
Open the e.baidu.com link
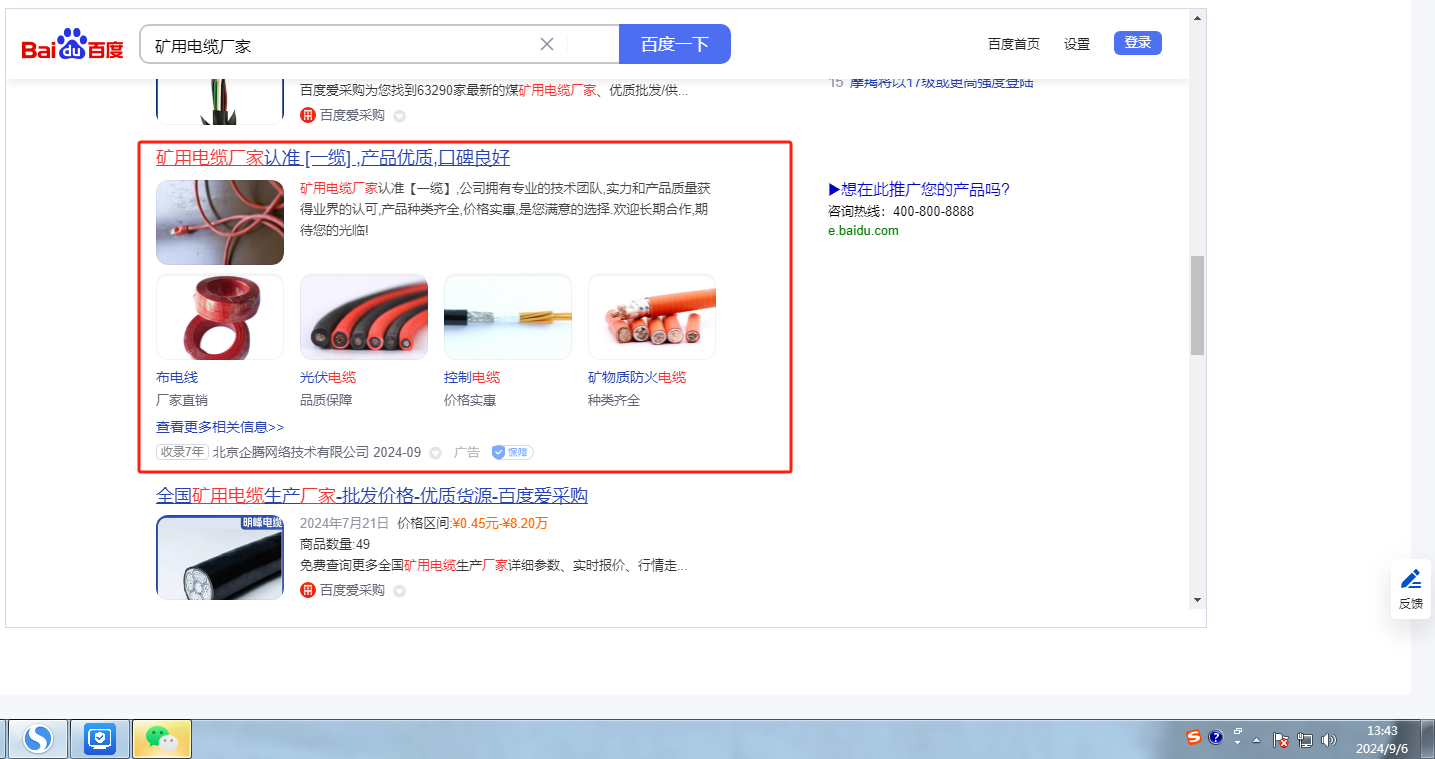point(863,231)
